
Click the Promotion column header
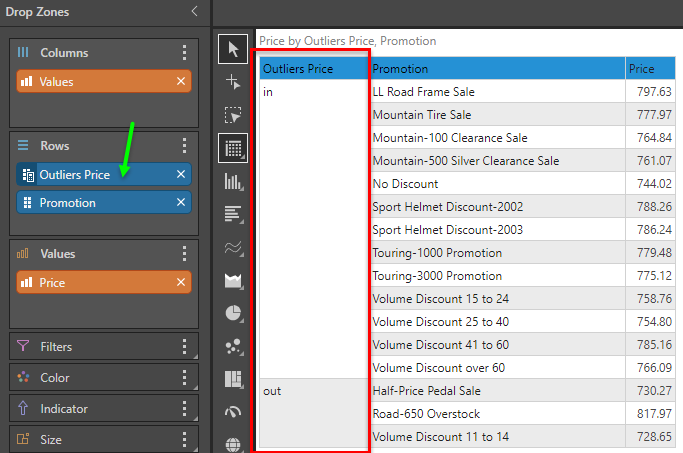[x=497, y=69]
